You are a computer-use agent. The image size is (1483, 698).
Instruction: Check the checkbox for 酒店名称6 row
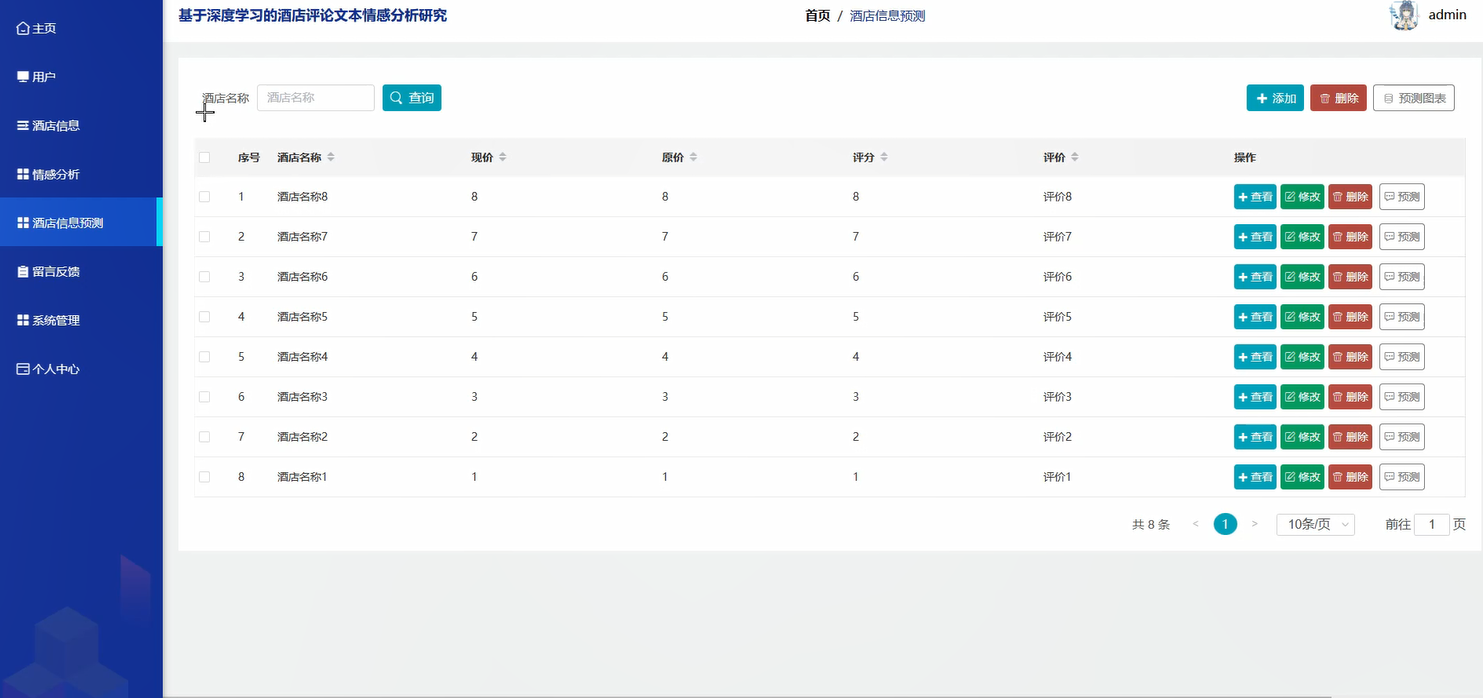pos(205,277)
